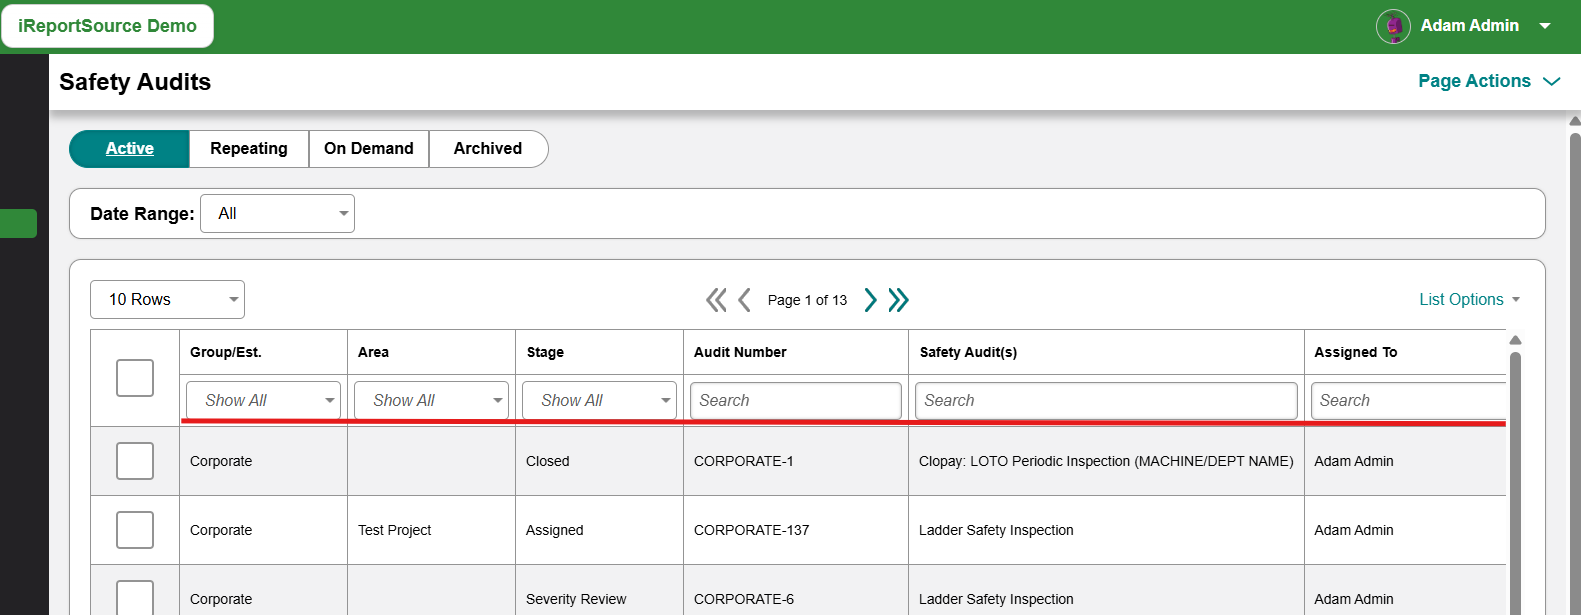Open the Group/Est. Show All filter
This screenshot has height=615, width=1581.
tap(263, 400)
